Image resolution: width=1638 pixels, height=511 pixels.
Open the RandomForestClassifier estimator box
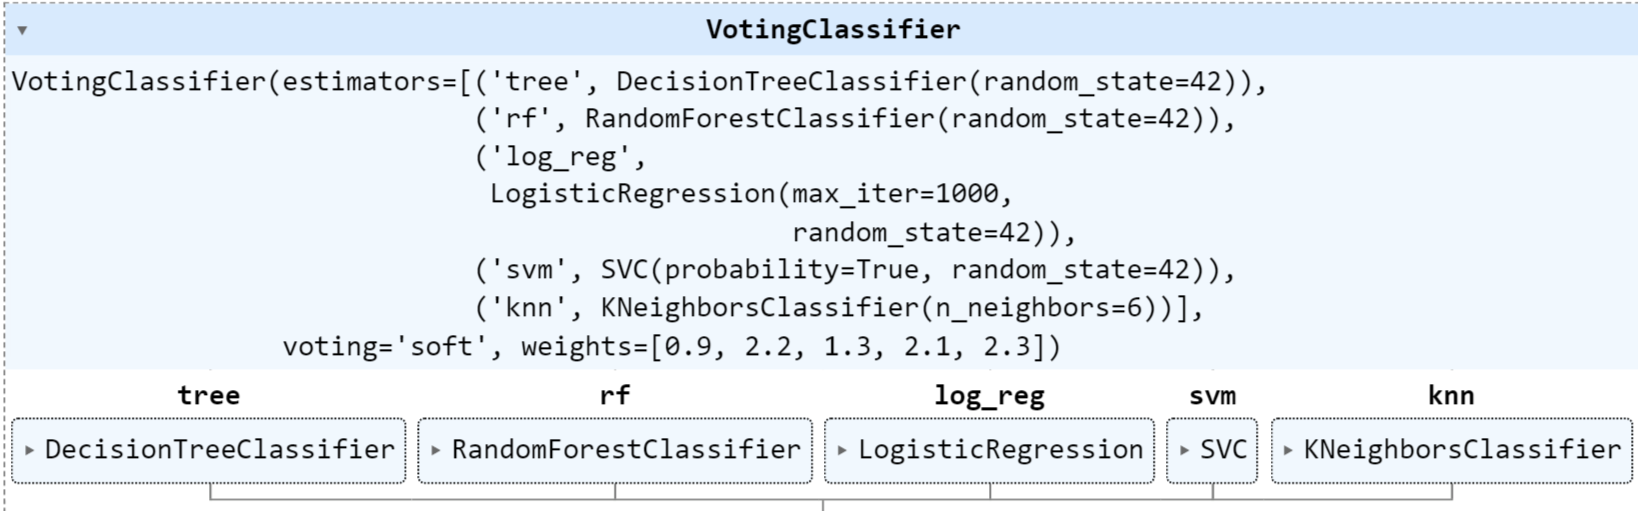(615, 451)
